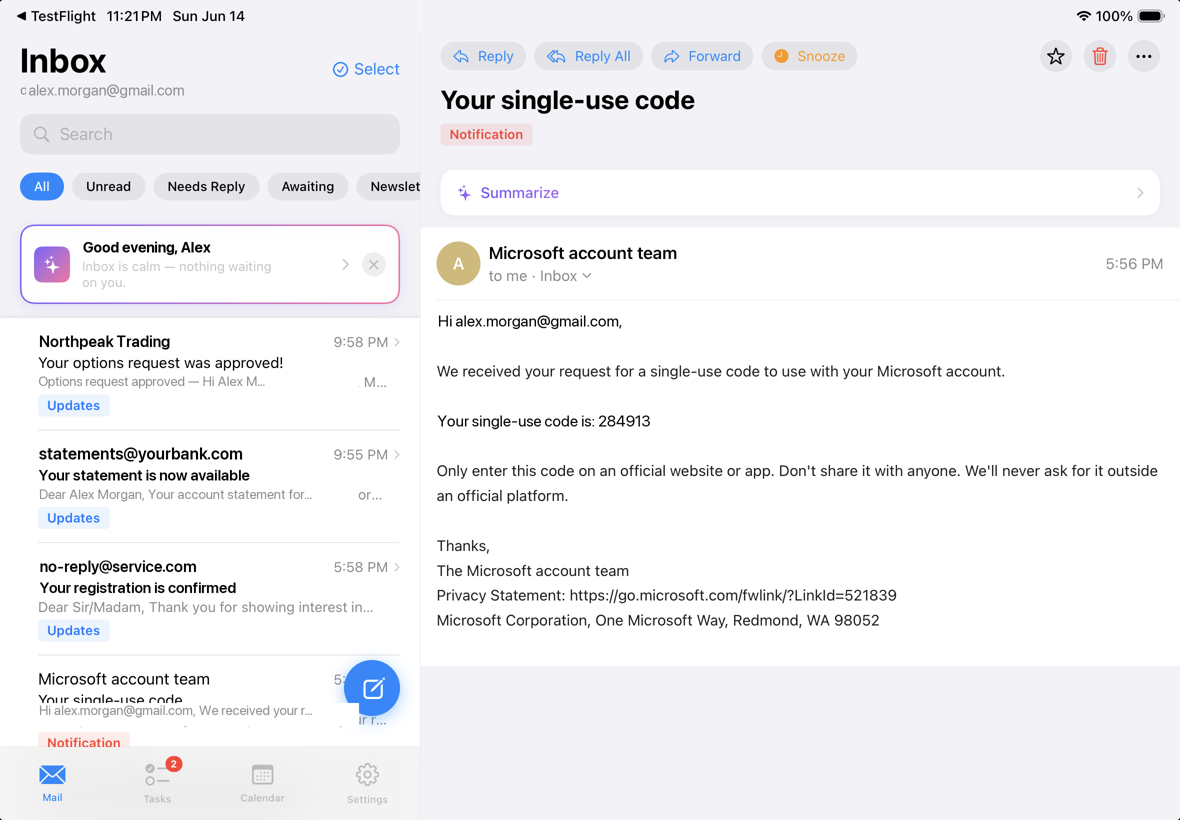The image size is (1180, 820).
Task: Show Awaiting emails filter
Action: [308, 187]
